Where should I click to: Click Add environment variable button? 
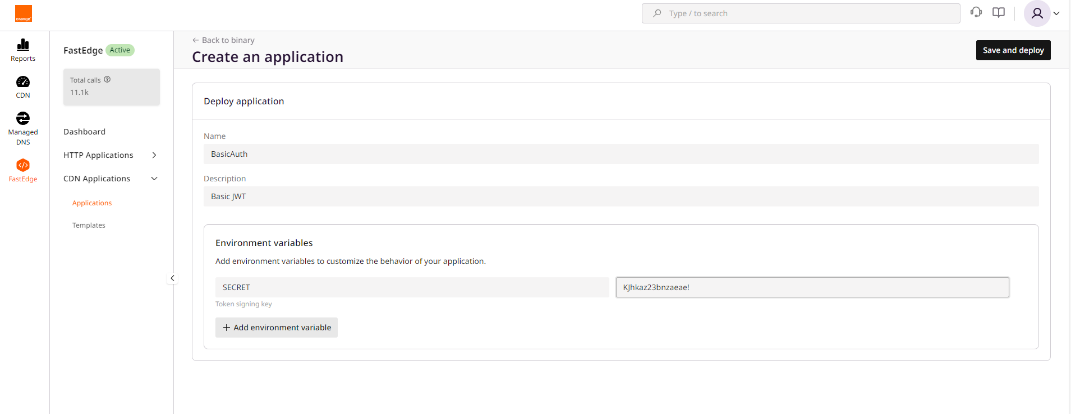pyautogui.click(x=276, y=327)
